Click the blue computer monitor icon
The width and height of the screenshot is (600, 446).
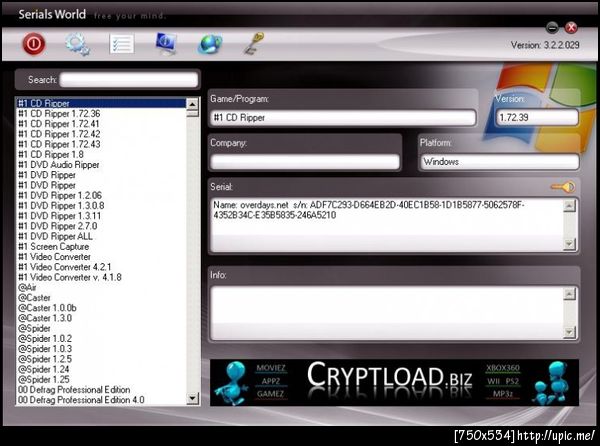coord(166,43)
